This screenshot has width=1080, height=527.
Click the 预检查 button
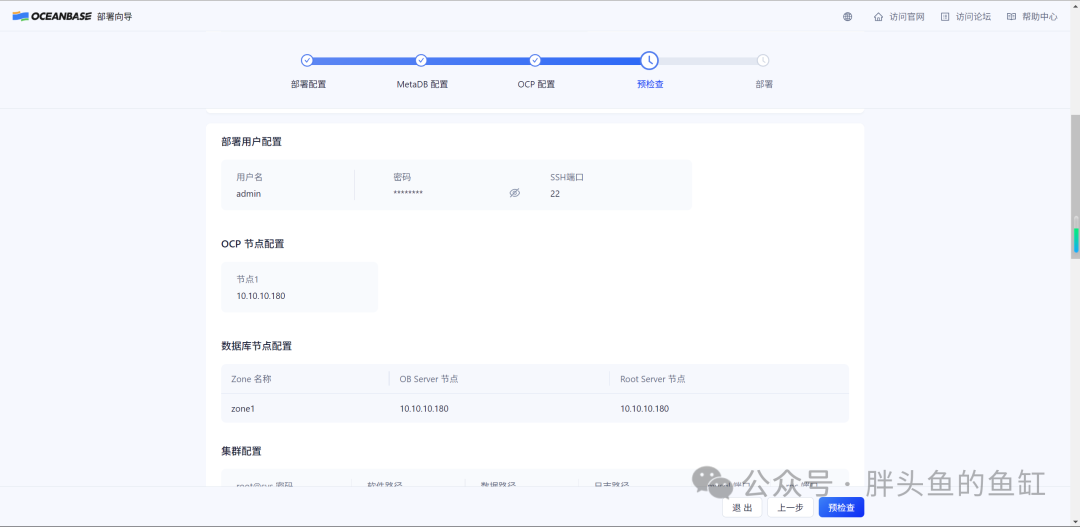(x=841, y=508)
